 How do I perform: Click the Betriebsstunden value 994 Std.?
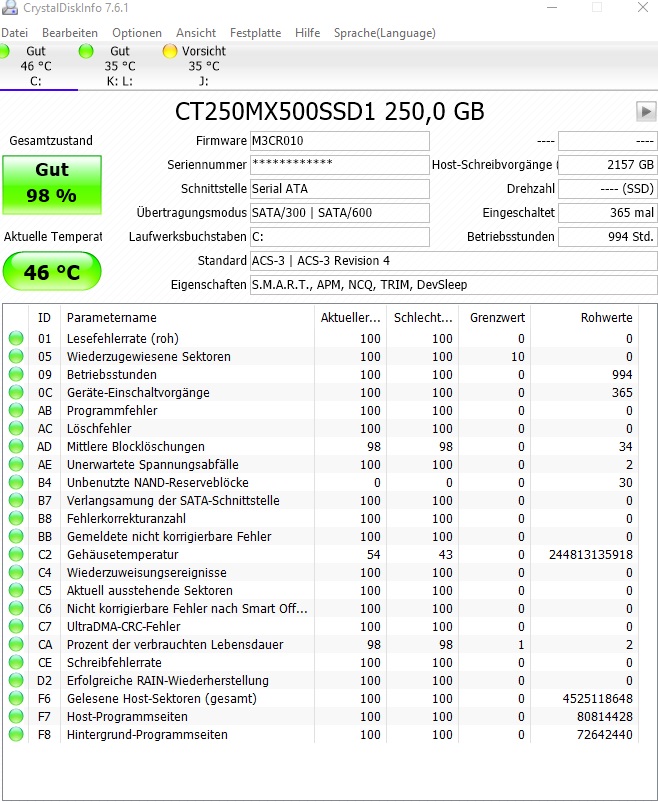tap(607, 237)
